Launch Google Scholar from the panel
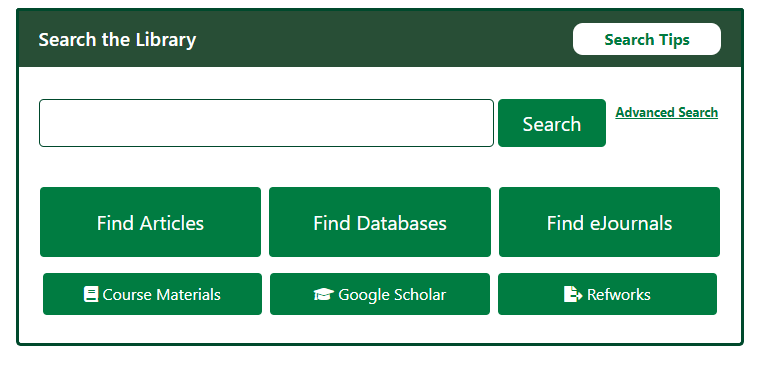 click(380, 294)
